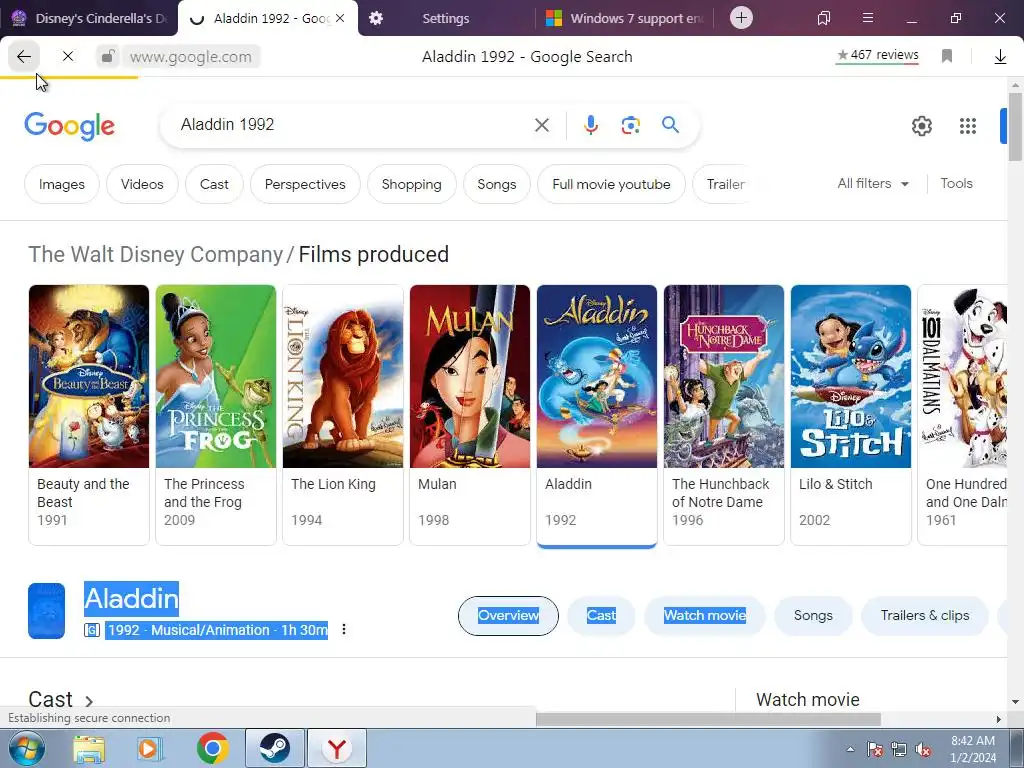This screenshot has width=1024, height=768.
Task: Open the Windows Start button
Action: tap(26, 748)
